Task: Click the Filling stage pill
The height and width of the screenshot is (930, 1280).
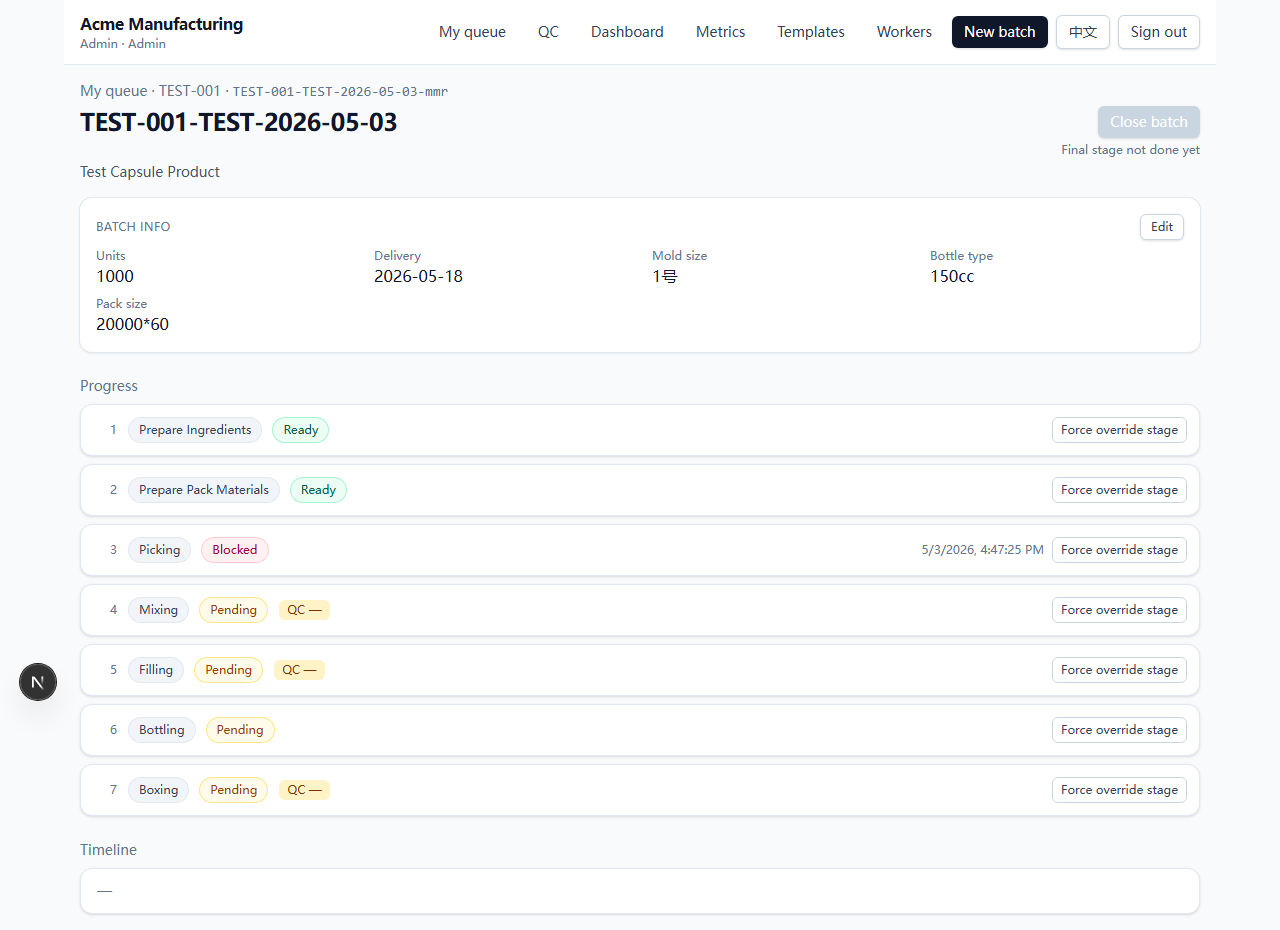Action: 156,670
